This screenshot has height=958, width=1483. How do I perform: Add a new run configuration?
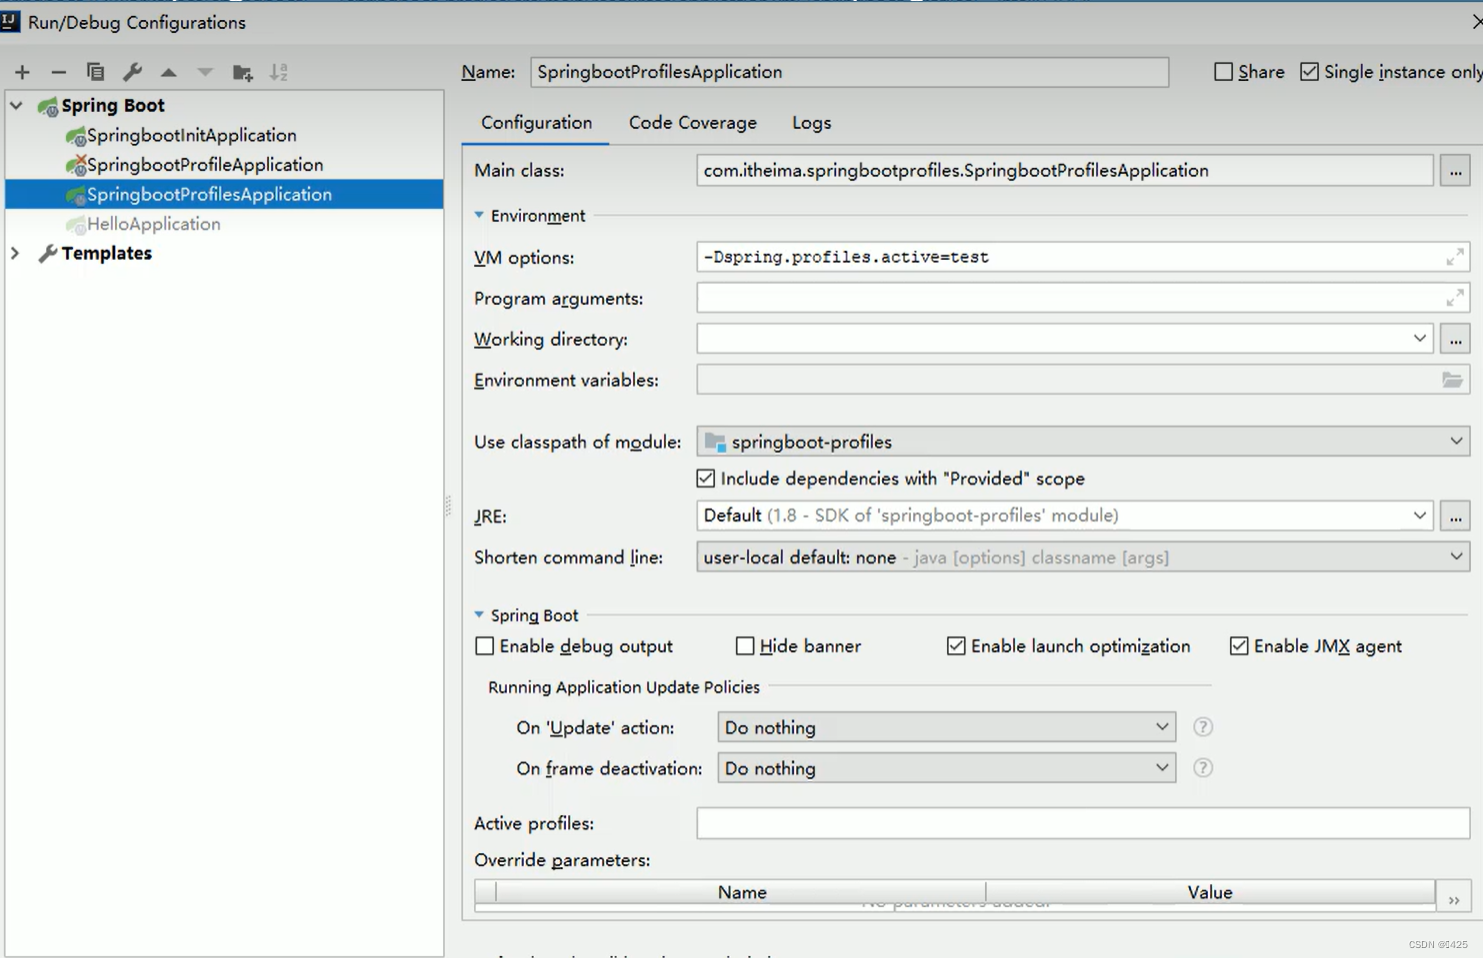[22, 72]
